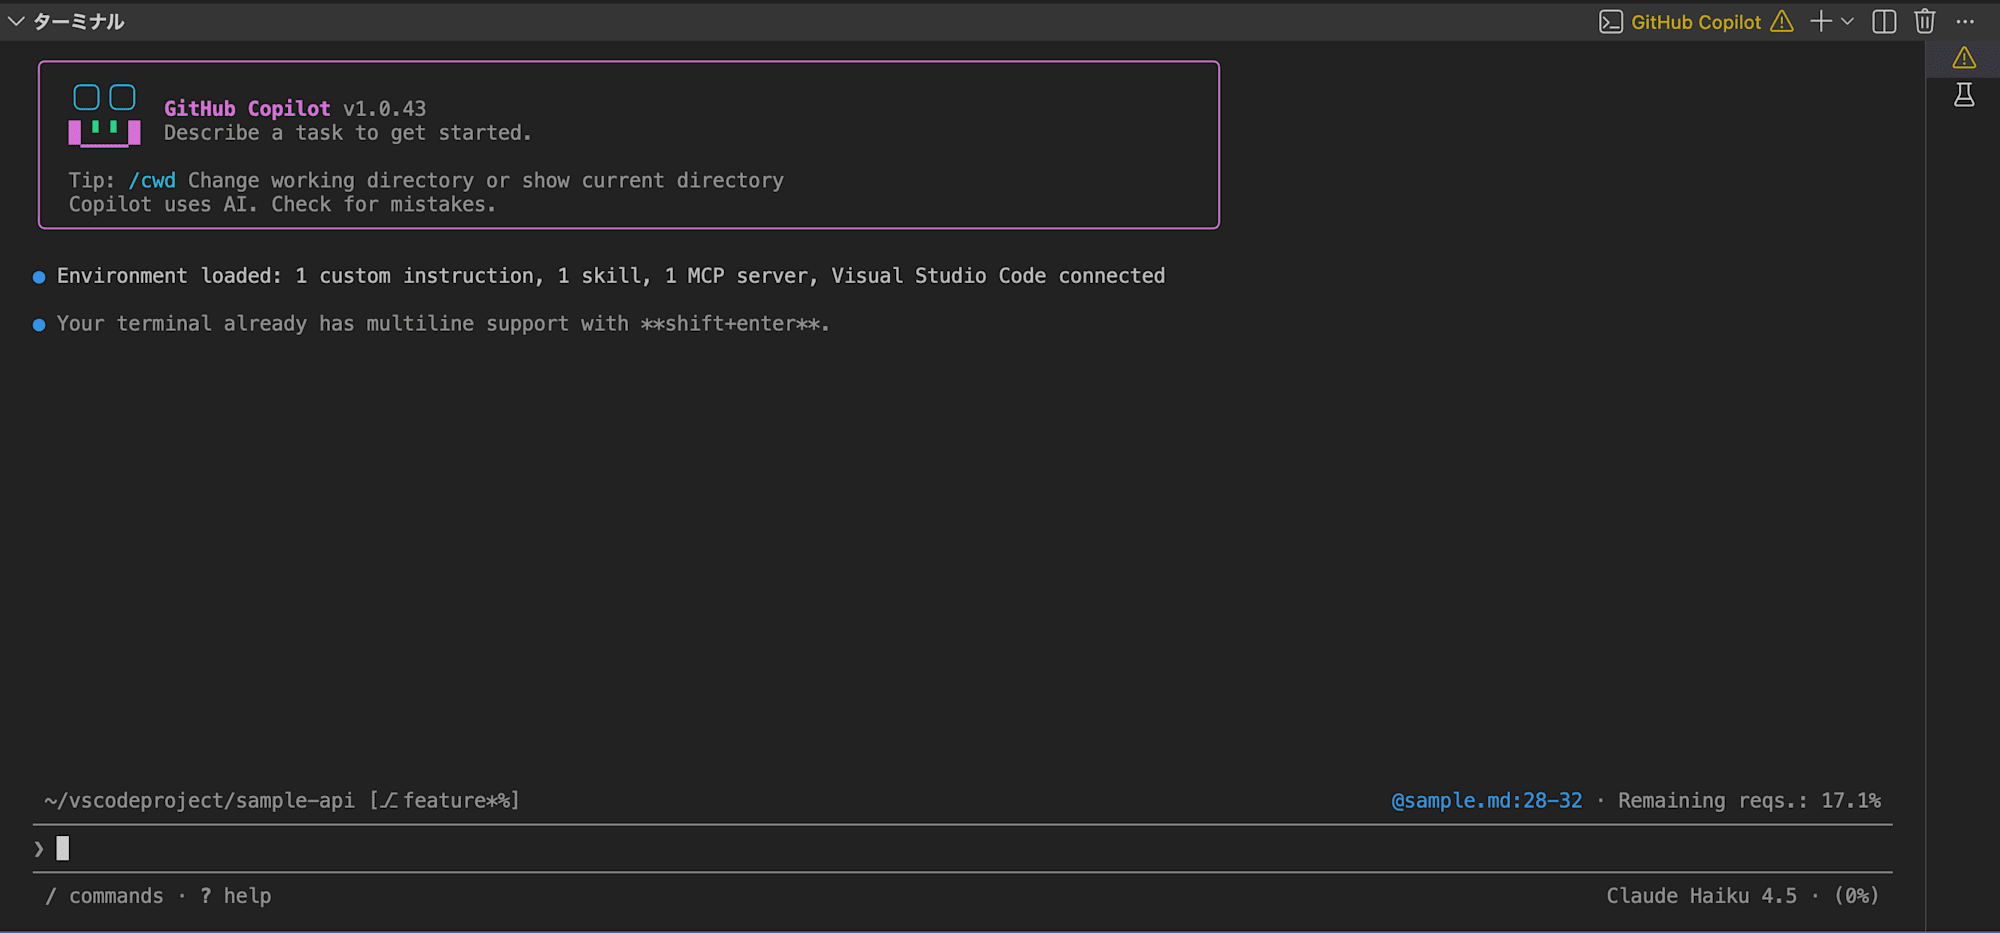The image size is (2000, 933).
Task: Open the terminal more actions ellipsis
Action: tap(1965, 21)
